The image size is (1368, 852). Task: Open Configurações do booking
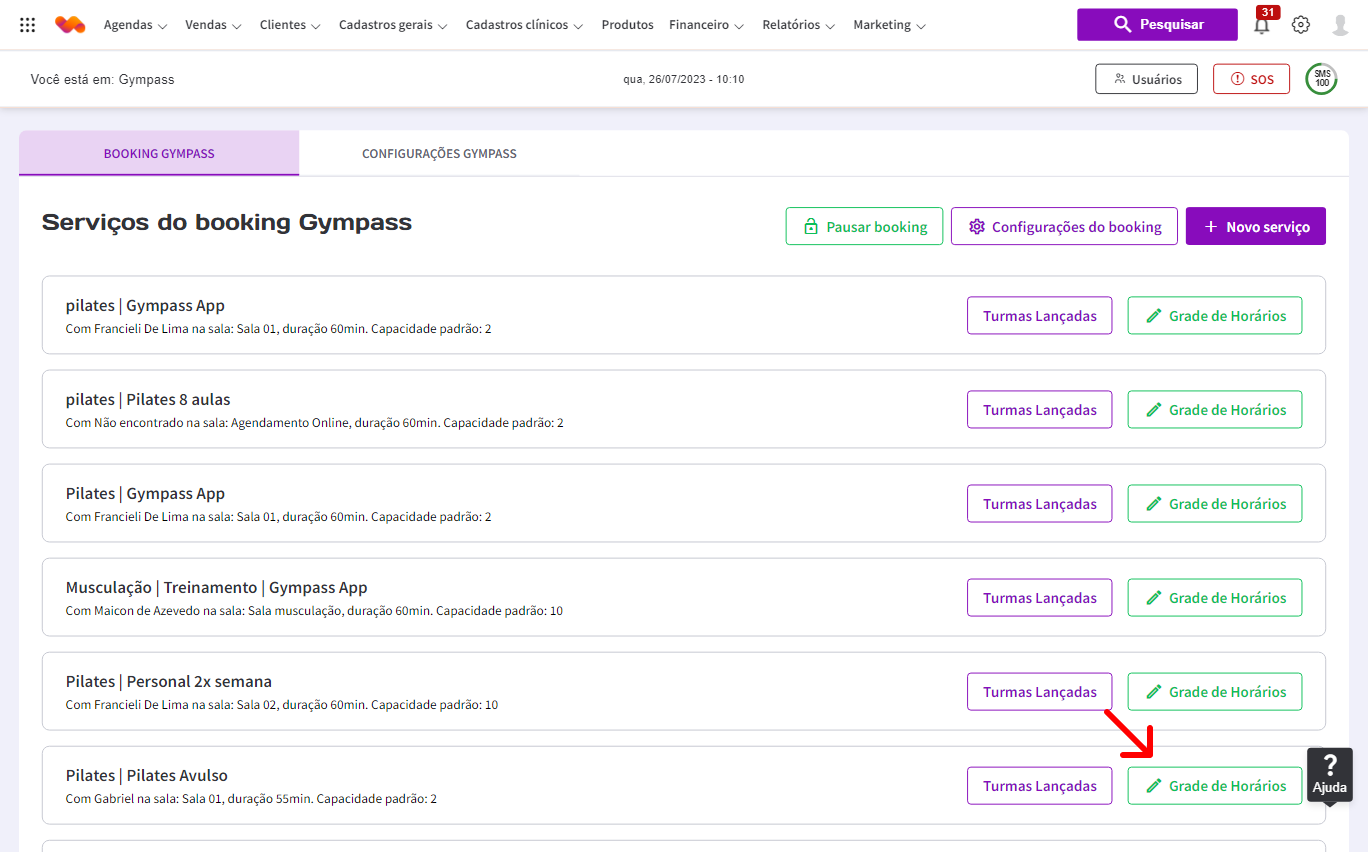1064,226
